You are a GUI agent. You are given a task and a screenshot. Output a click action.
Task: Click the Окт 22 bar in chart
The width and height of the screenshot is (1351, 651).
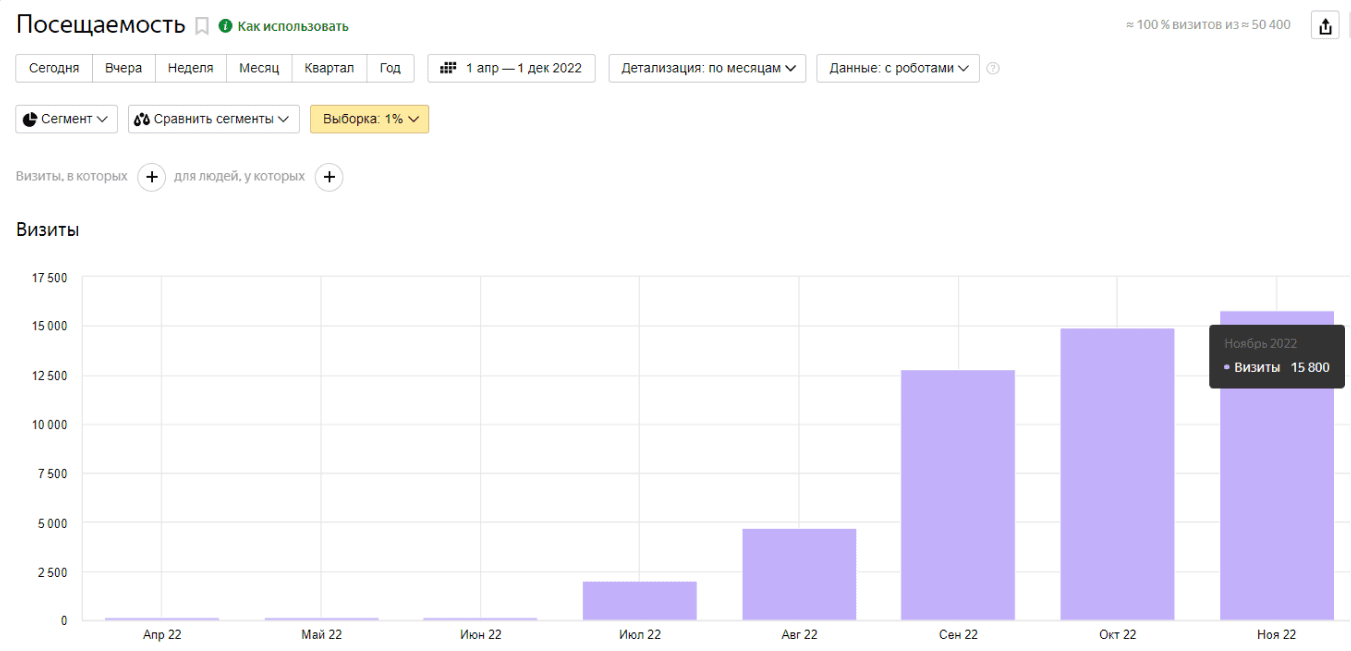[1117, 475]
